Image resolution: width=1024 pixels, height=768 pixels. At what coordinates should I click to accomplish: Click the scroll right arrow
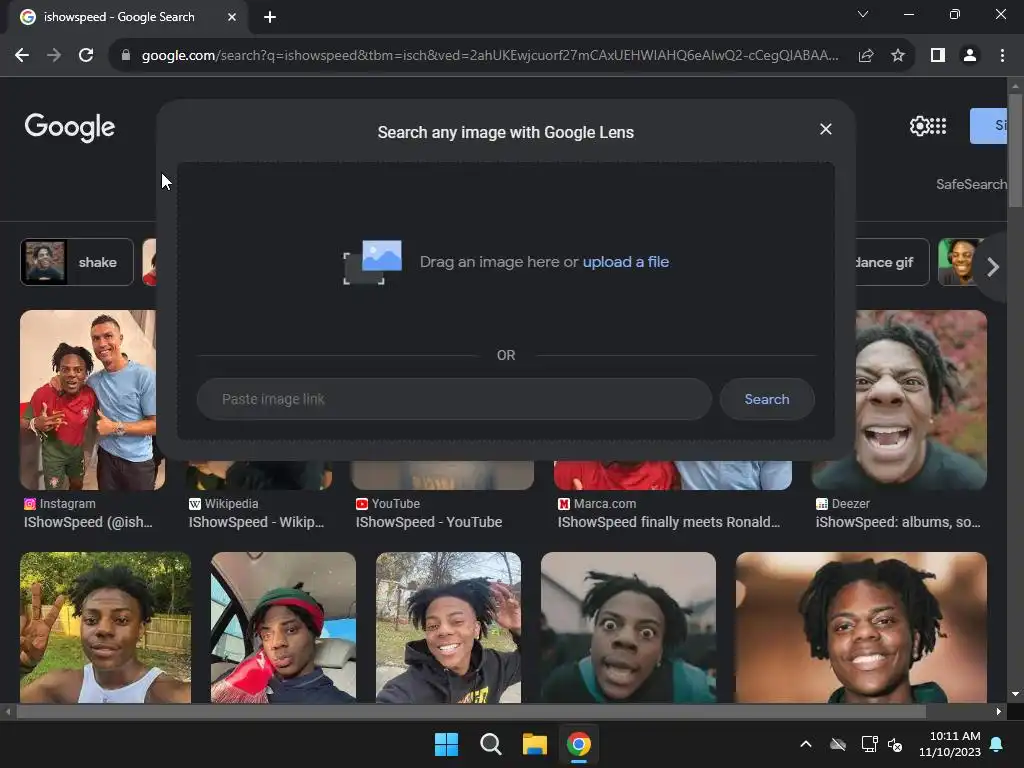[x=999, y=712]
